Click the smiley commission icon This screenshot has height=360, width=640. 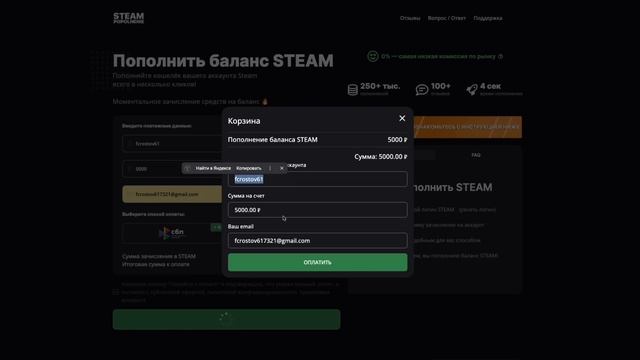[373, 56]
